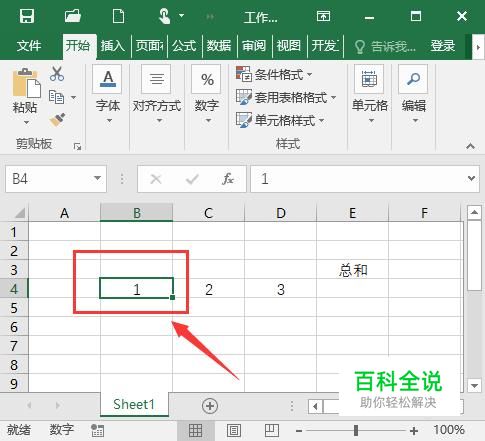This screenshot has width=485, height=441.
Task: Click the cancel X in formula bar
Action: point(156,179)
